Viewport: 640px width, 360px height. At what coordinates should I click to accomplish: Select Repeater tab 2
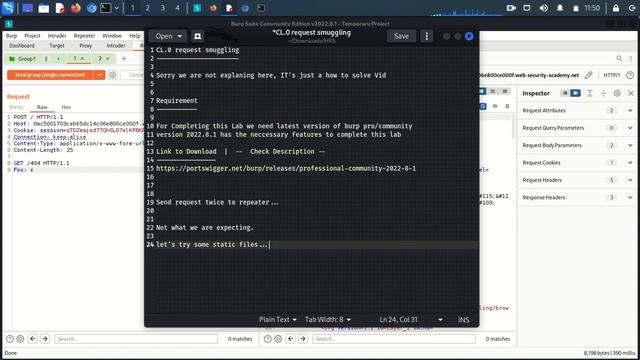click(100, 59)
